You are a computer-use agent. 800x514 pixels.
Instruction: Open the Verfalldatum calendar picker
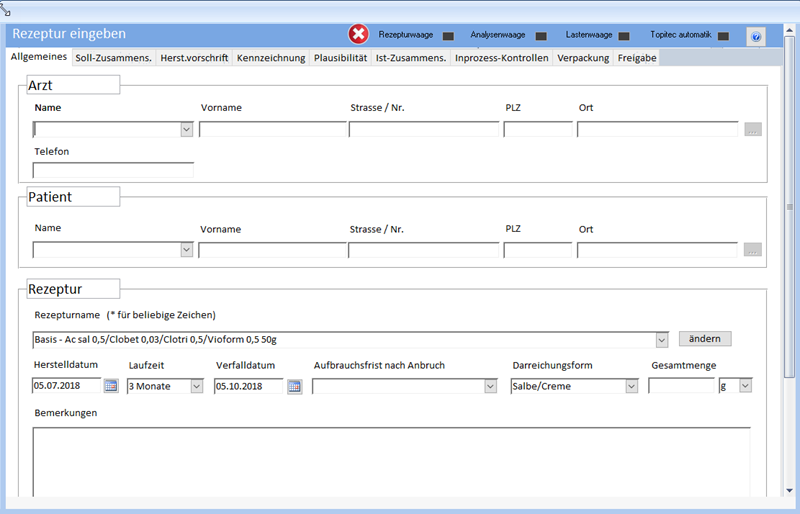click(294, 386)
